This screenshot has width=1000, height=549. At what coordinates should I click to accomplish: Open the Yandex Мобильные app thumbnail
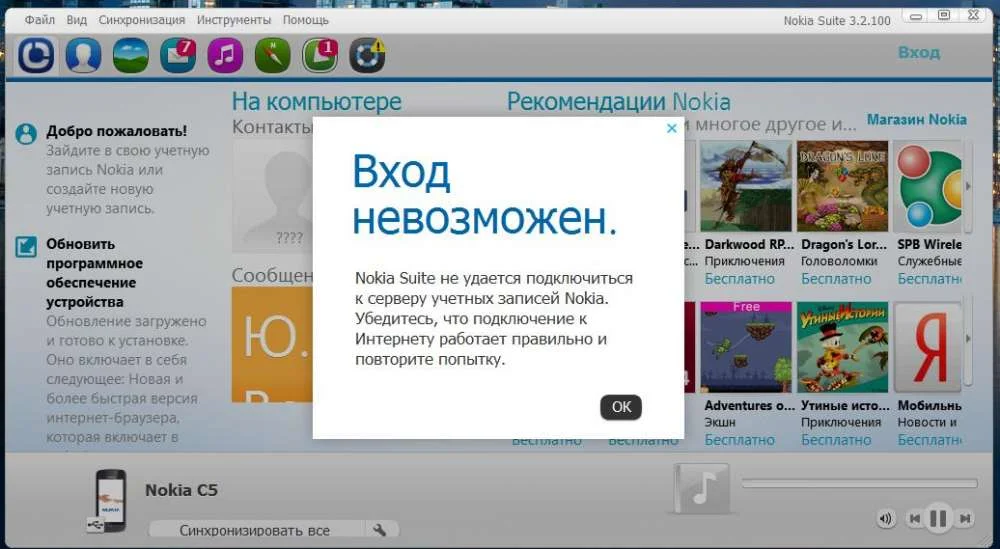(x=927, y=347)
